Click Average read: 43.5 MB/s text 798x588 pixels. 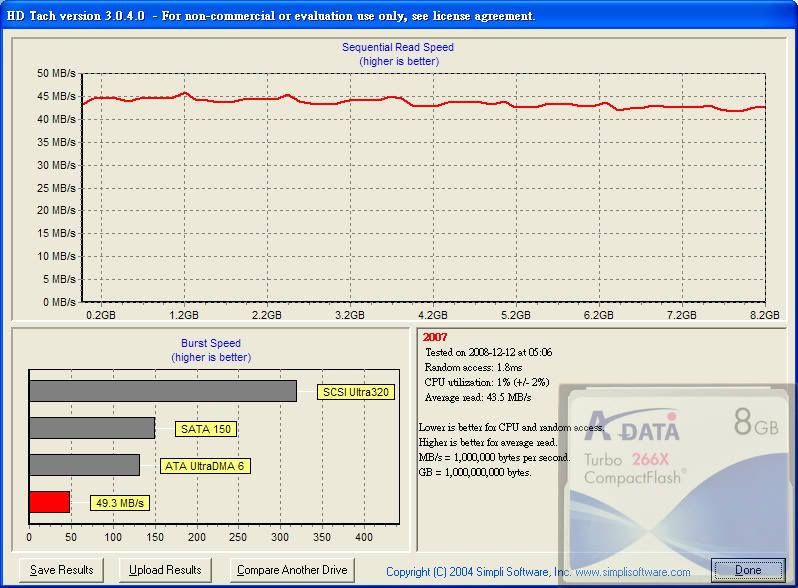coord(477,397)
